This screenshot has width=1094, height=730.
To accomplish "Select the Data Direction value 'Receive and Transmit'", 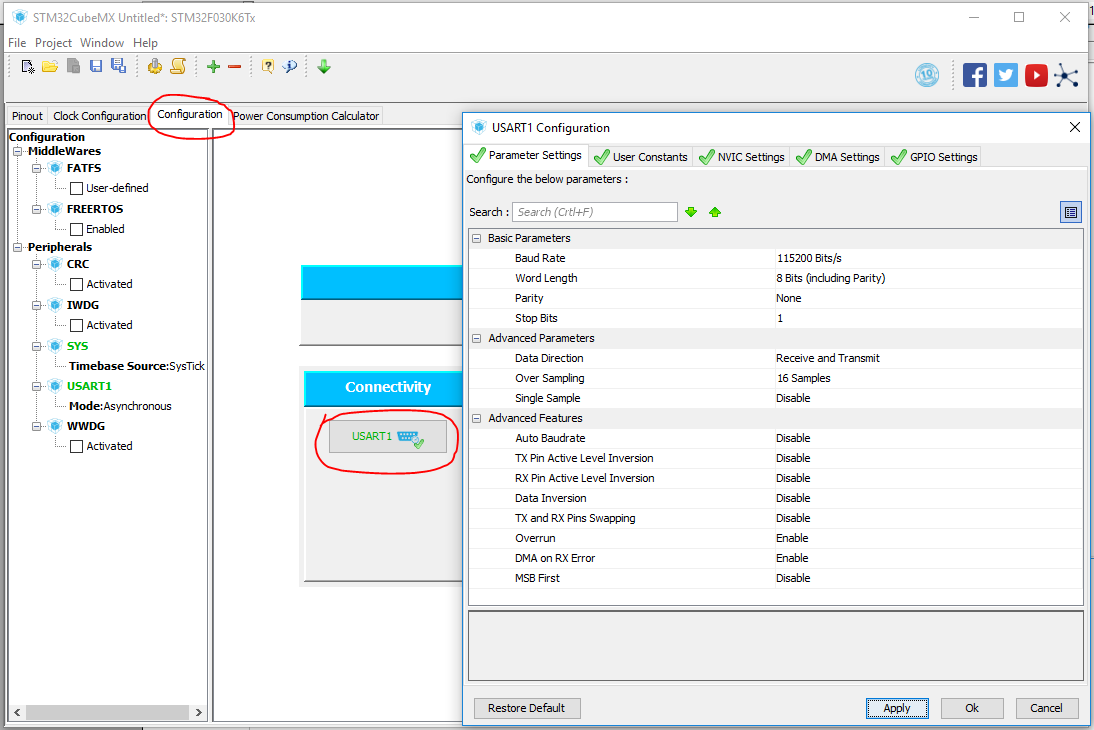I will click(827, 358).
